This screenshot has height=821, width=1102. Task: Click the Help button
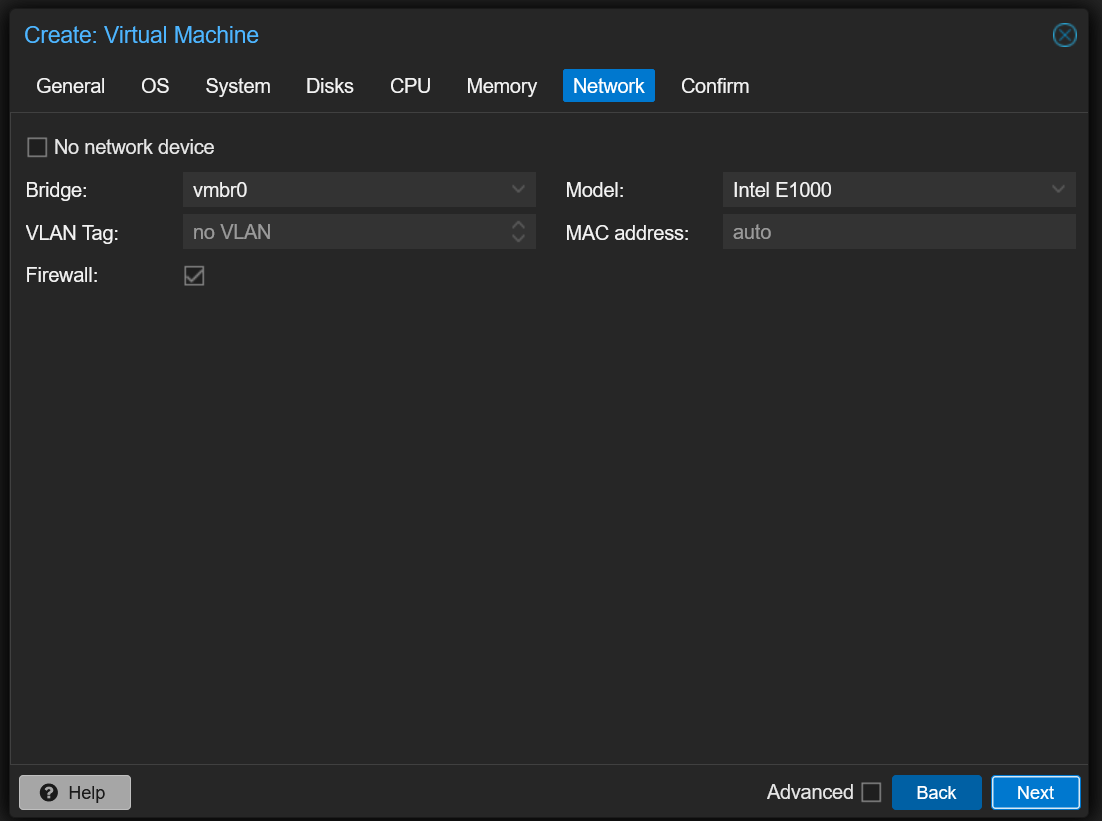click(75, 792)
